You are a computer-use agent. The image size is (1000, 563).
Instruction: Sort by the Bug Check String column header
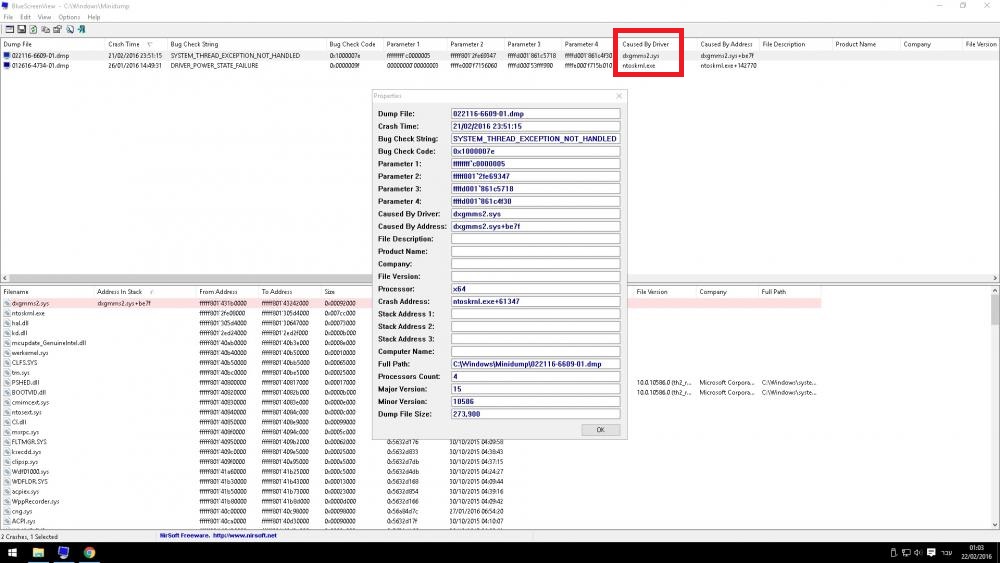click(x=246, y=44)
